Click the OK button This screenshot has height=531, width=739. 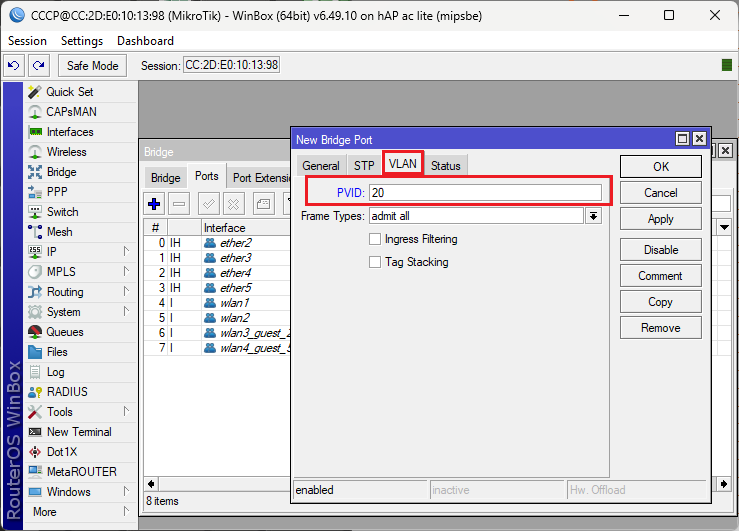pyautogui.click(x=661, y=166)
